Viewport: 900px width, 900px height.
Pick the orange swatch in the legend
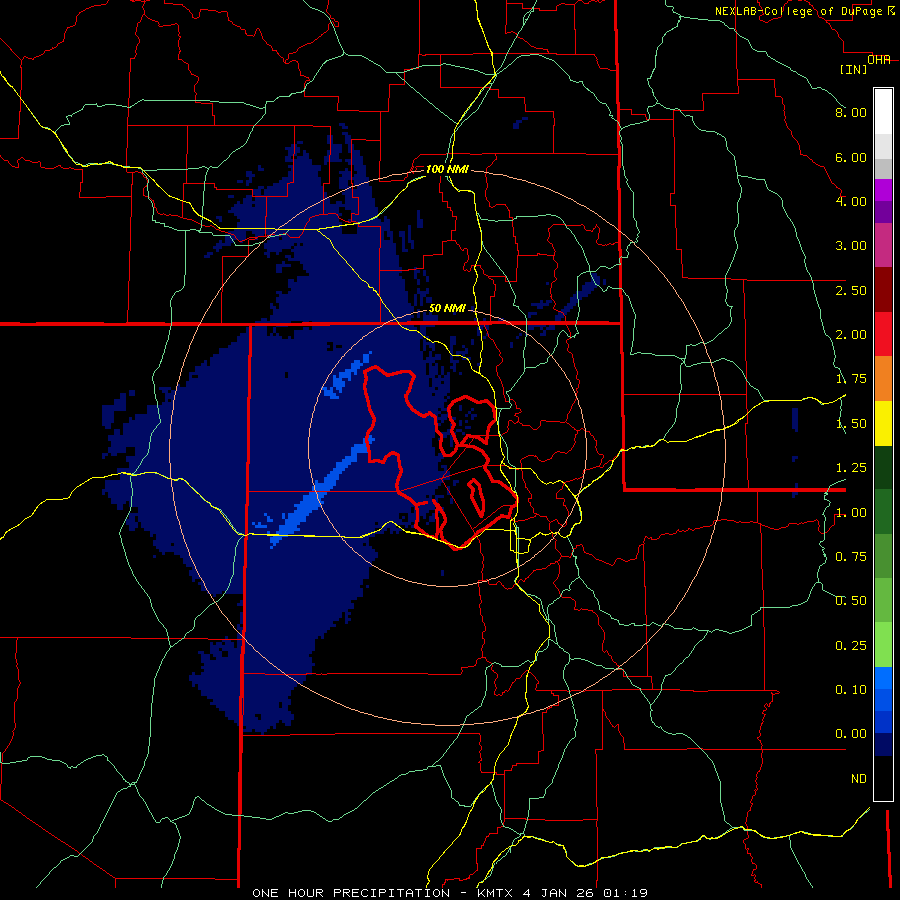883,379
